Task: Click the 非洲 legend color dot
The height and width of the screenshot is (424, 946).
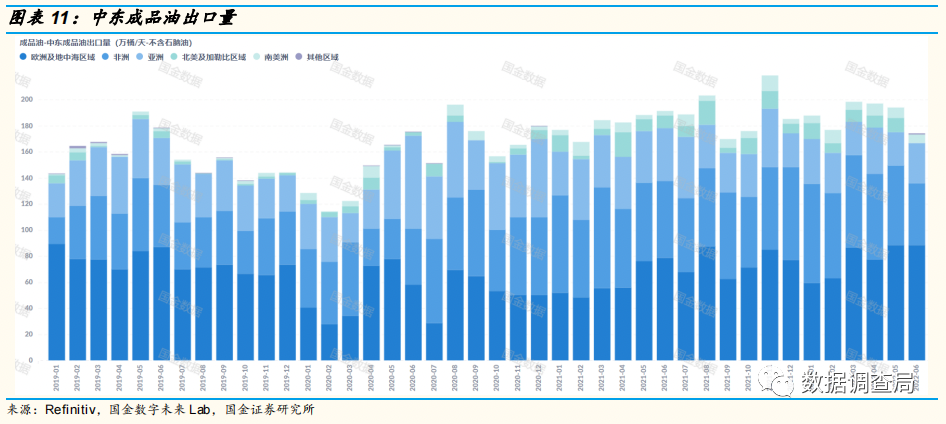Action: pos(105,58)
